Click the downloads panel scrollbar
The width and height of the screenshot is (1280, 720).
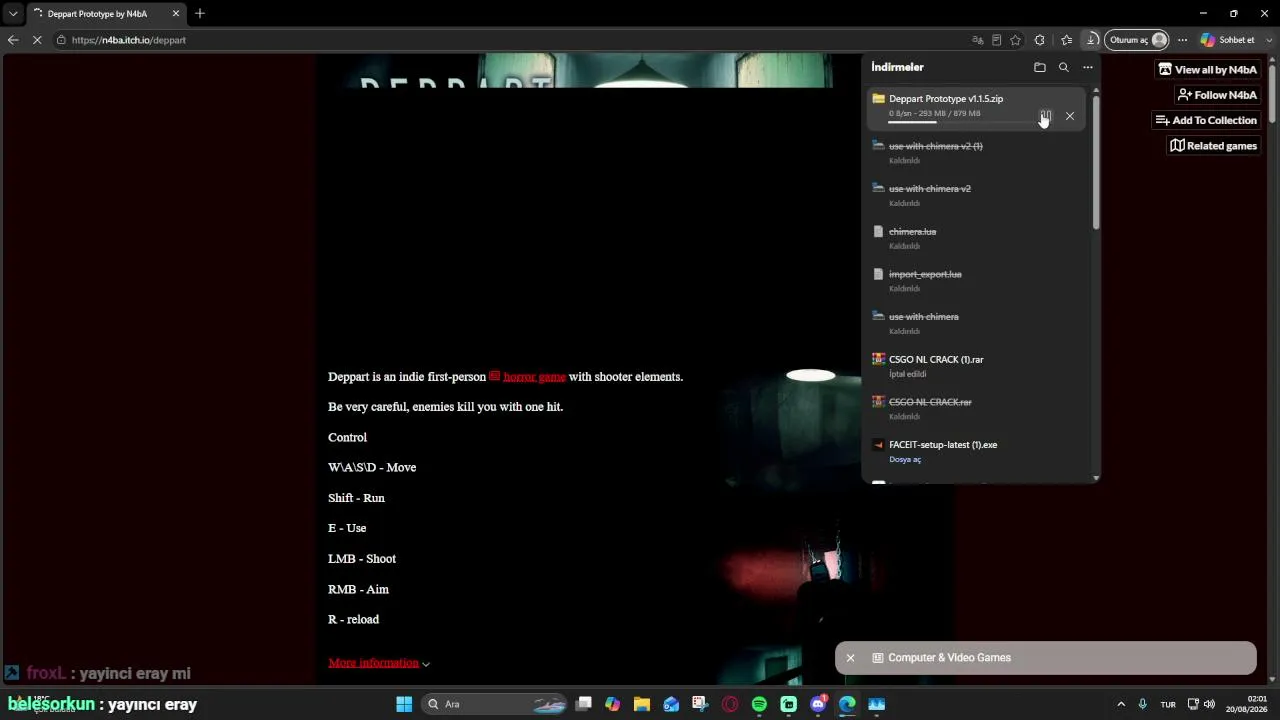pyautogui.click(x=1096, y=162)
